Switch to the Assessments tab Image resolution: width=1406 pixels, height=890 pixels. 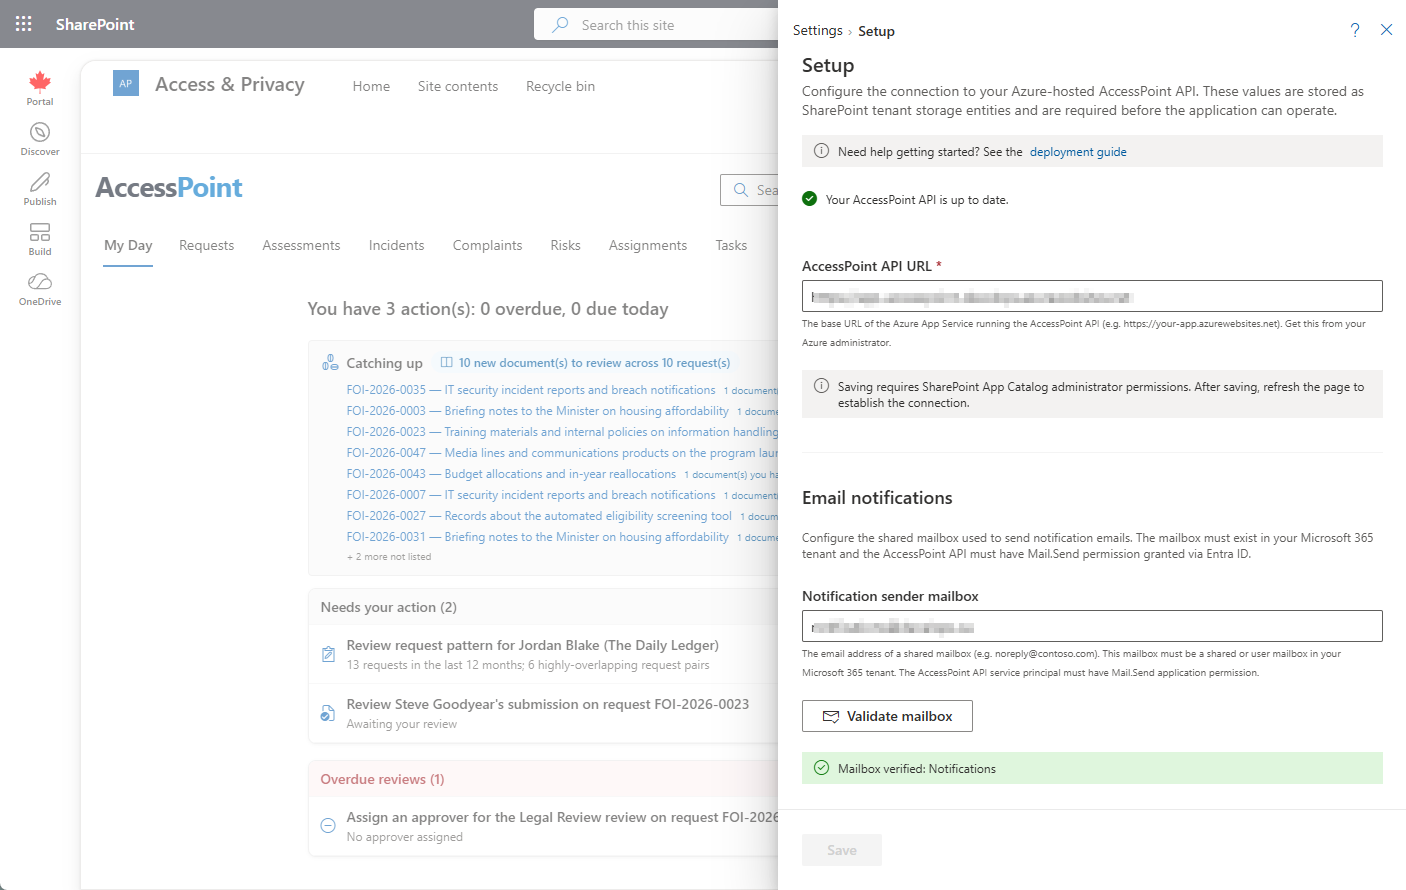click(x=301, y=245)
